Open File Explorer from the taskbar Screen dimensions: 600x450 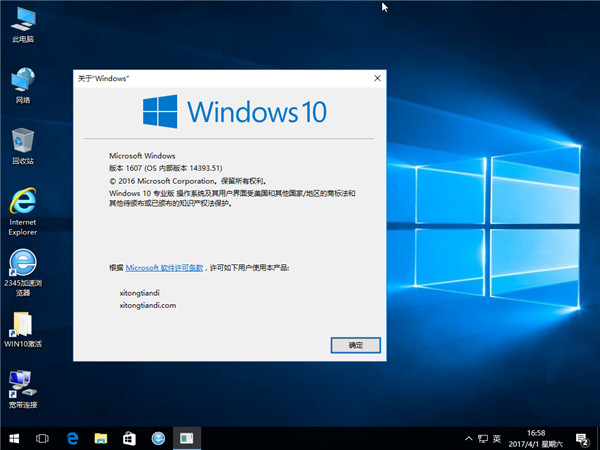(x=101, y=439)
